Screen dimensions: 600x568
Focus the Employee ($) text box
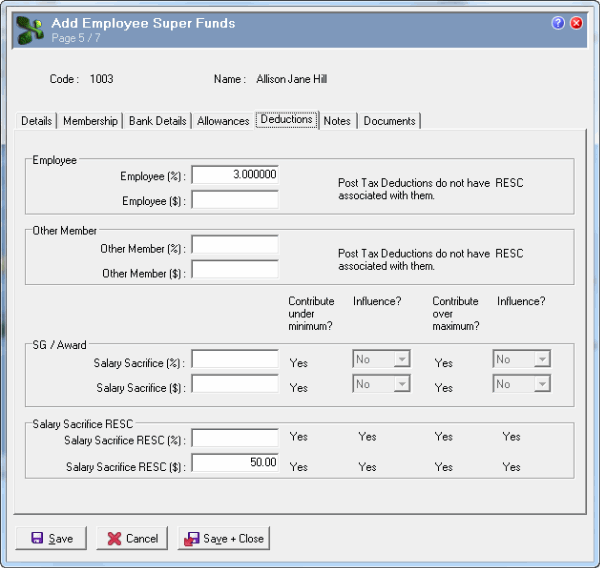point(235,199)
